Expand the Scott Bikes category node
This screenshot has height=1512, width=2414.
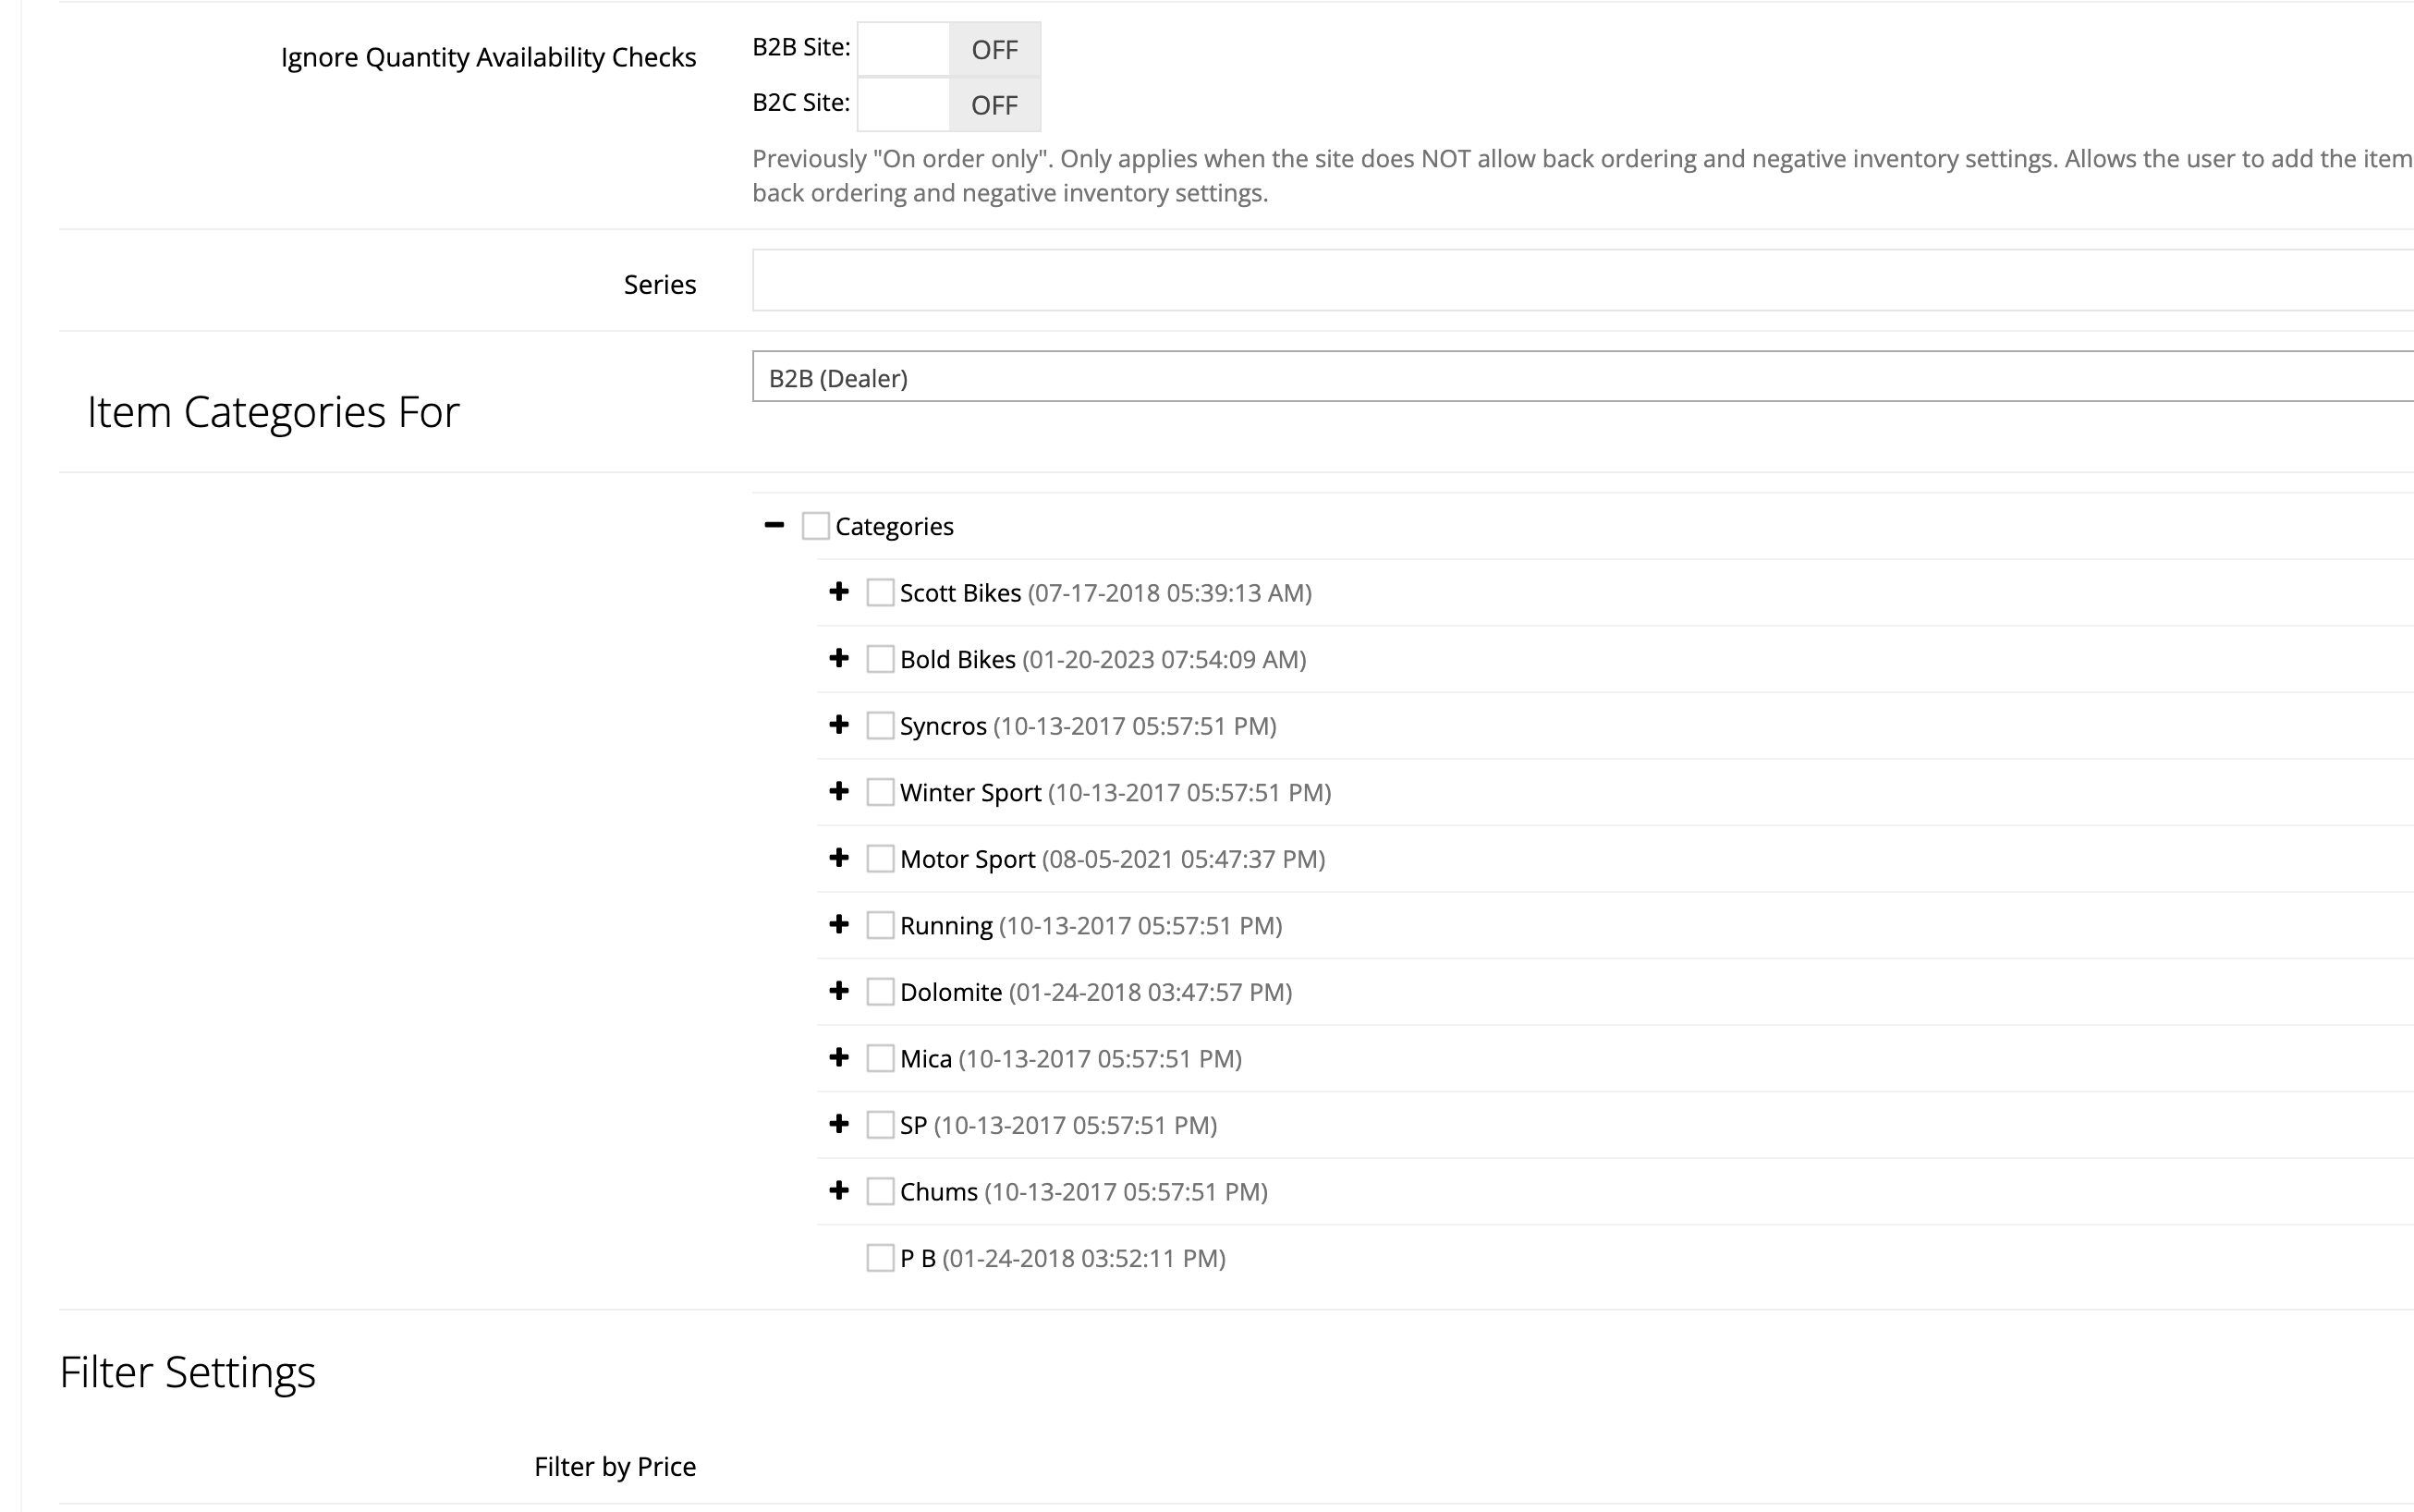839,592
